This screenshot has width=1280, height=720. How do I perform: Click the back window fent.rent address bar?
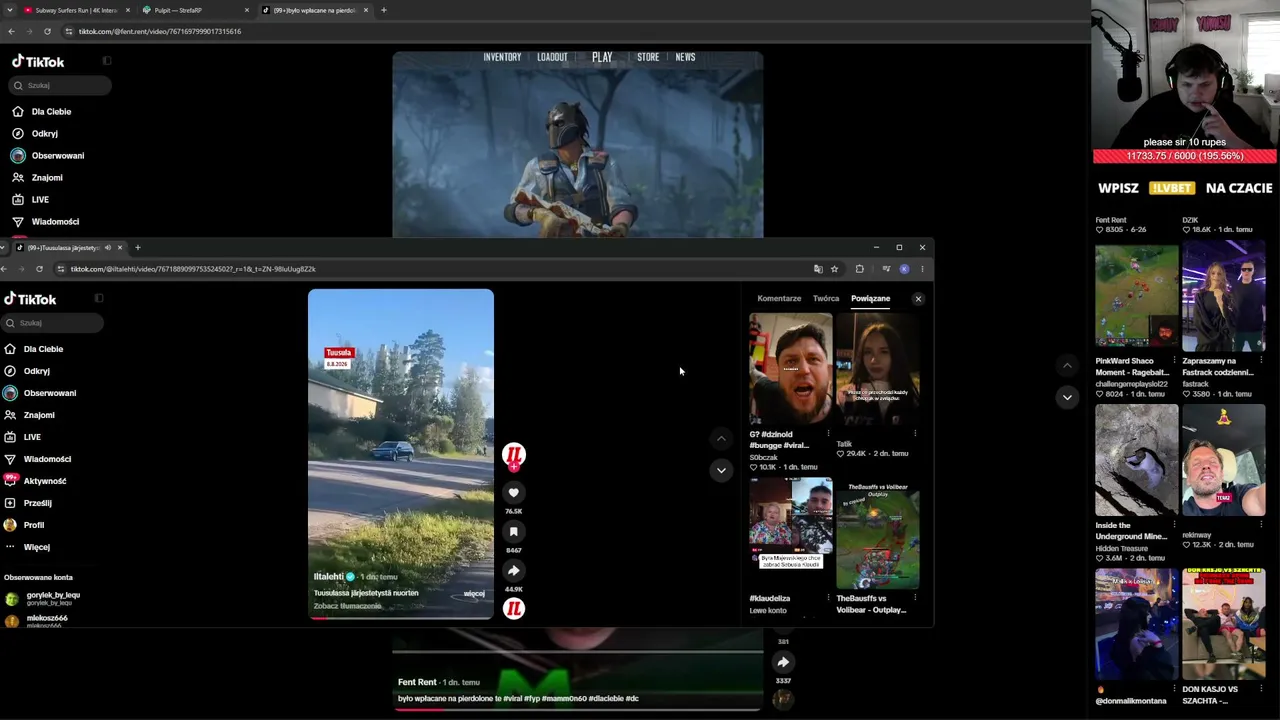[x=159, y=31]
